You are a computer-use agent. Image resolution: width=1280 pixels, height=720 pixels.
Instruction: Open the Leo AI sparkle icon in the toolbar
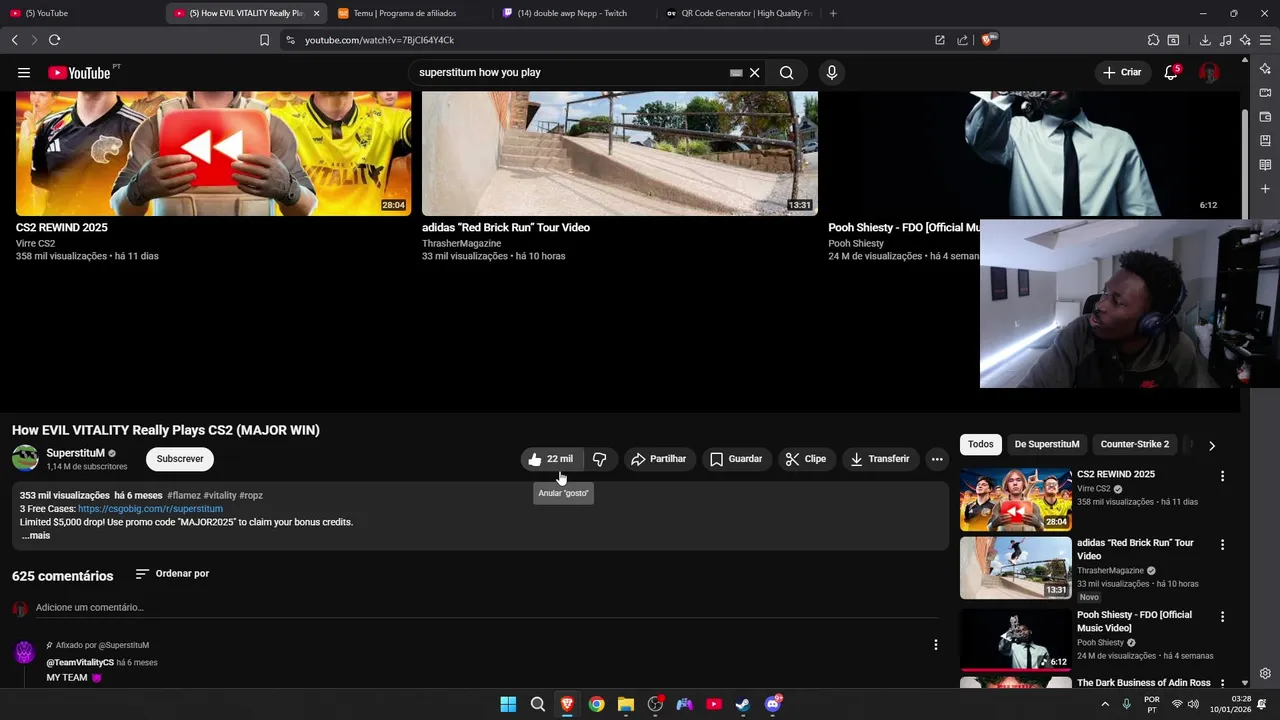point(1246,40)
